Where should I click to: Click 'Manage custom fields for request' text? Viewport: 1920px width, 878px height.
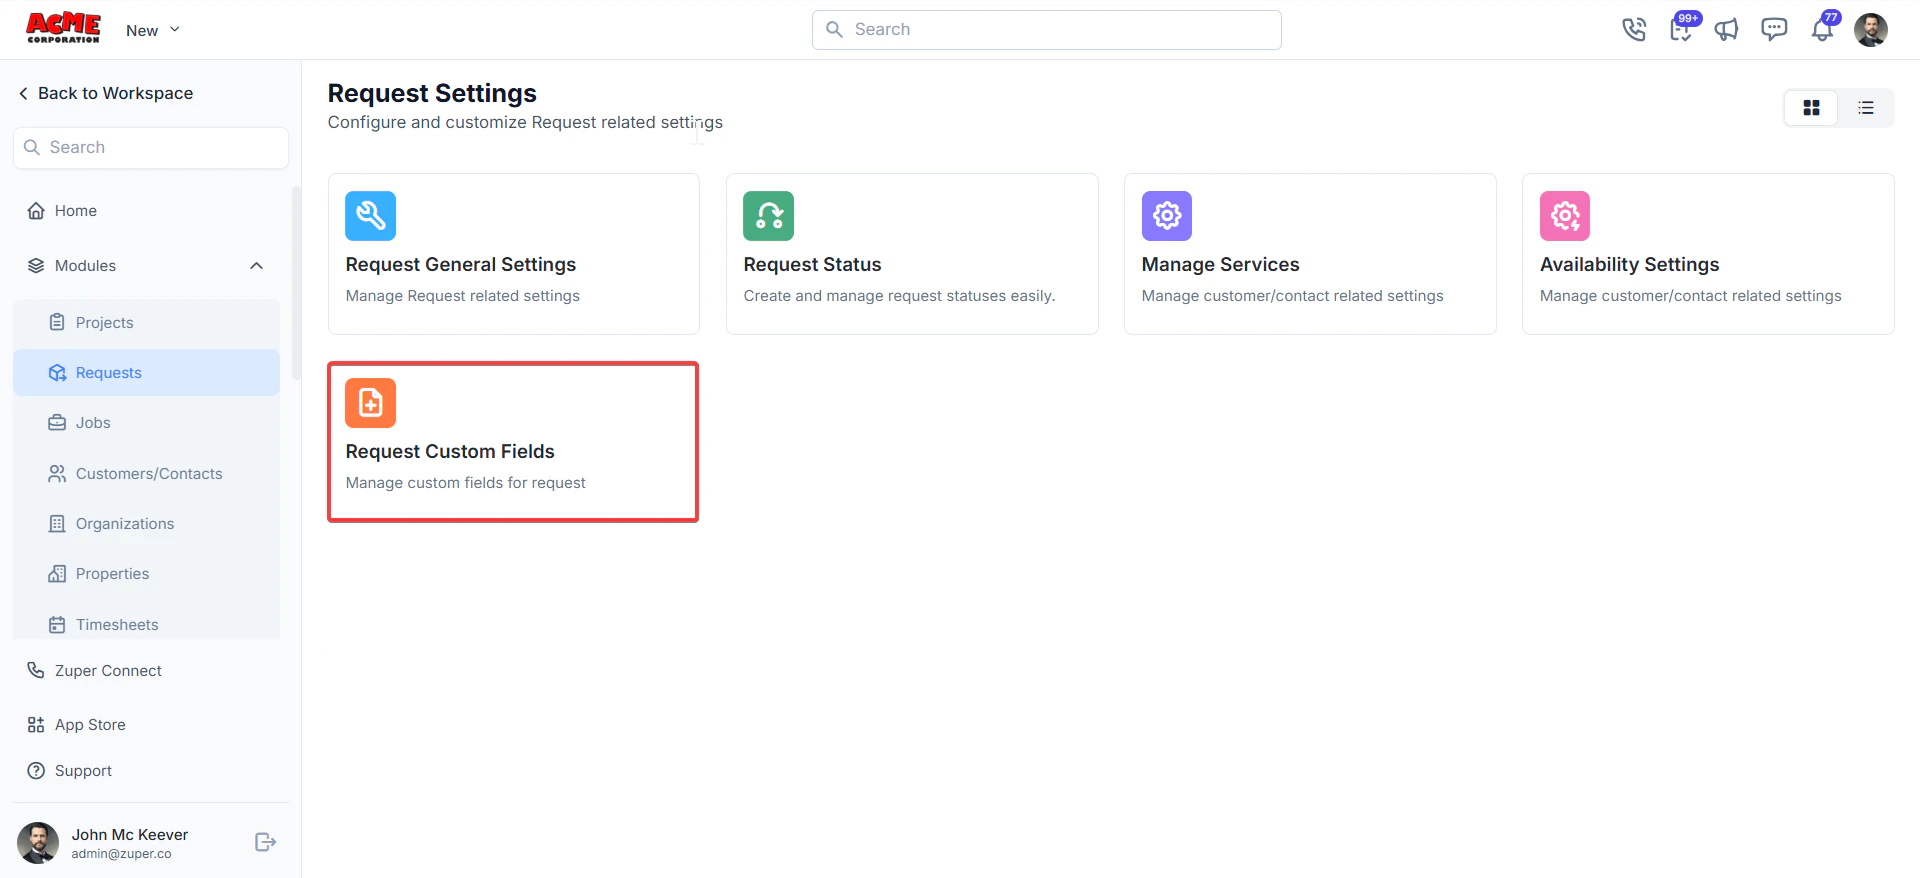point(465,483)
